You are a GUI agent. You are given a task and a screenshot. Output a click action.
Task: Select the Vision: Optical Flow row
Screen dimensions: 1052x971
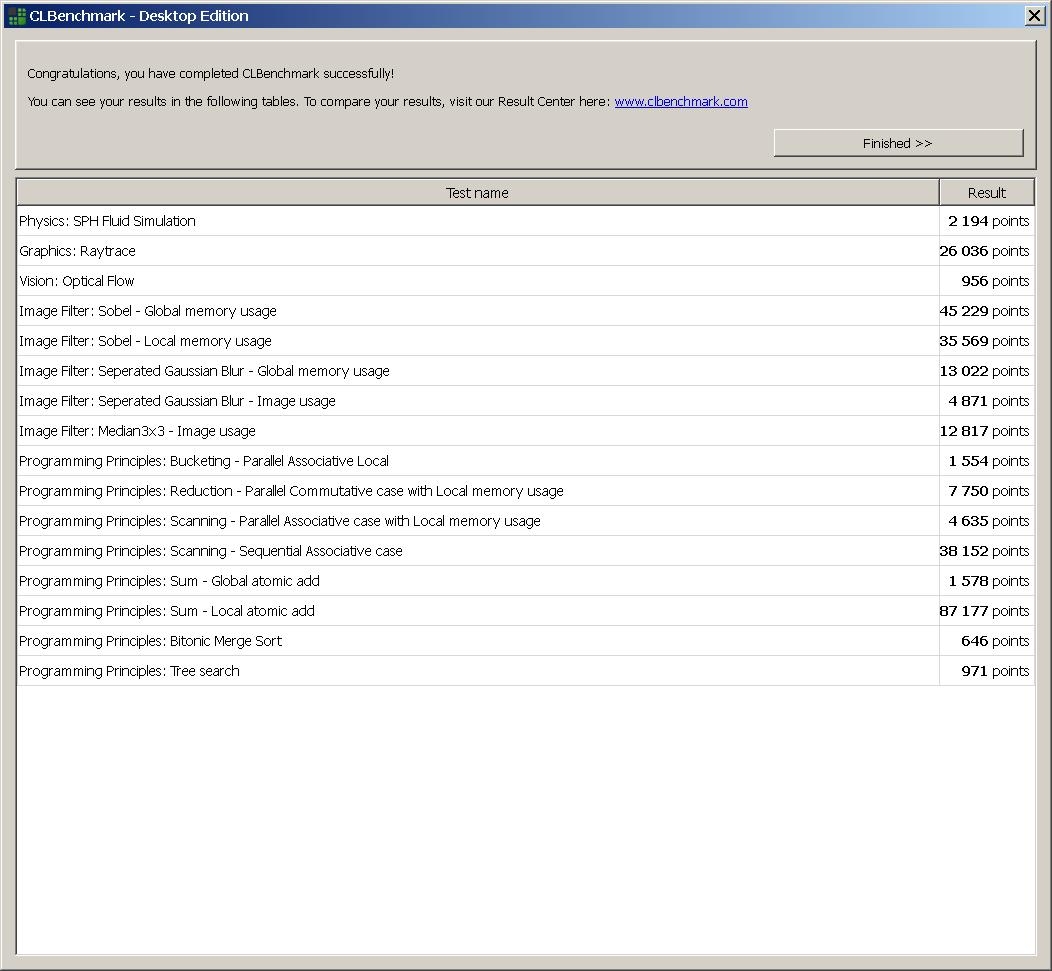click(x=526, y=280)
